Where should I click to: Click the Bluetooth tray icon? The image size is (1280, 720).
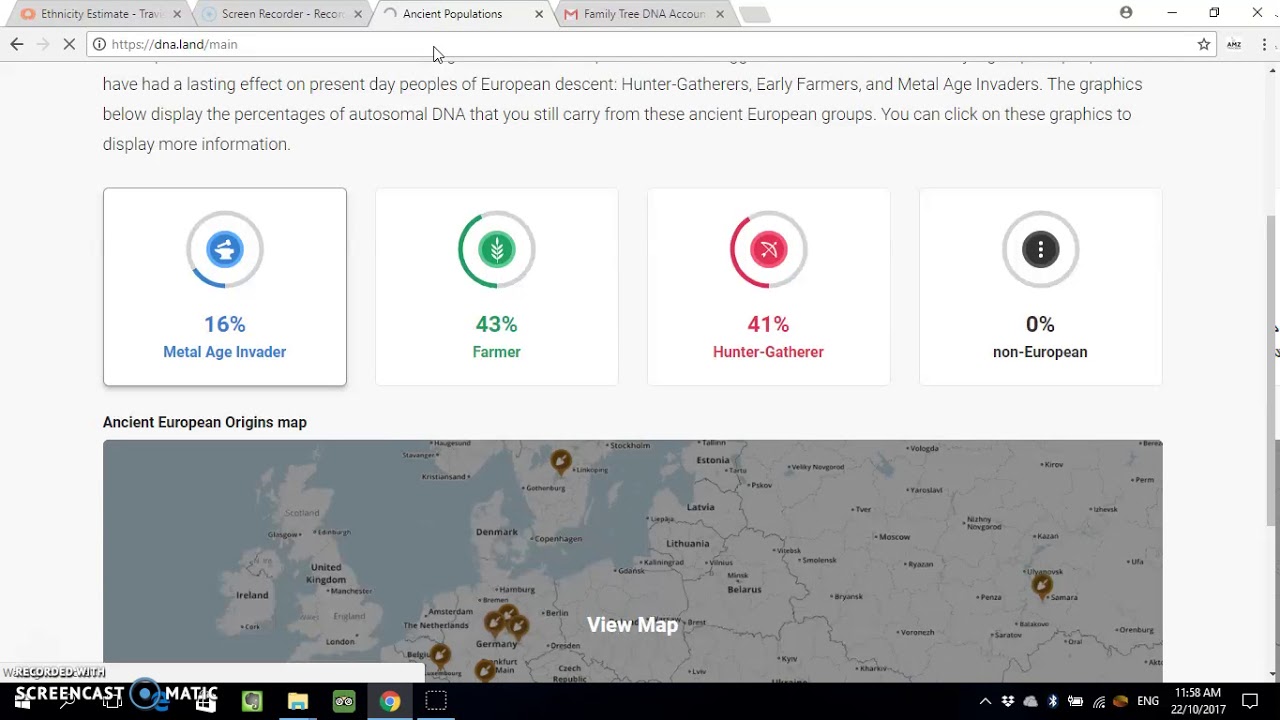[x=1053, y=701]
